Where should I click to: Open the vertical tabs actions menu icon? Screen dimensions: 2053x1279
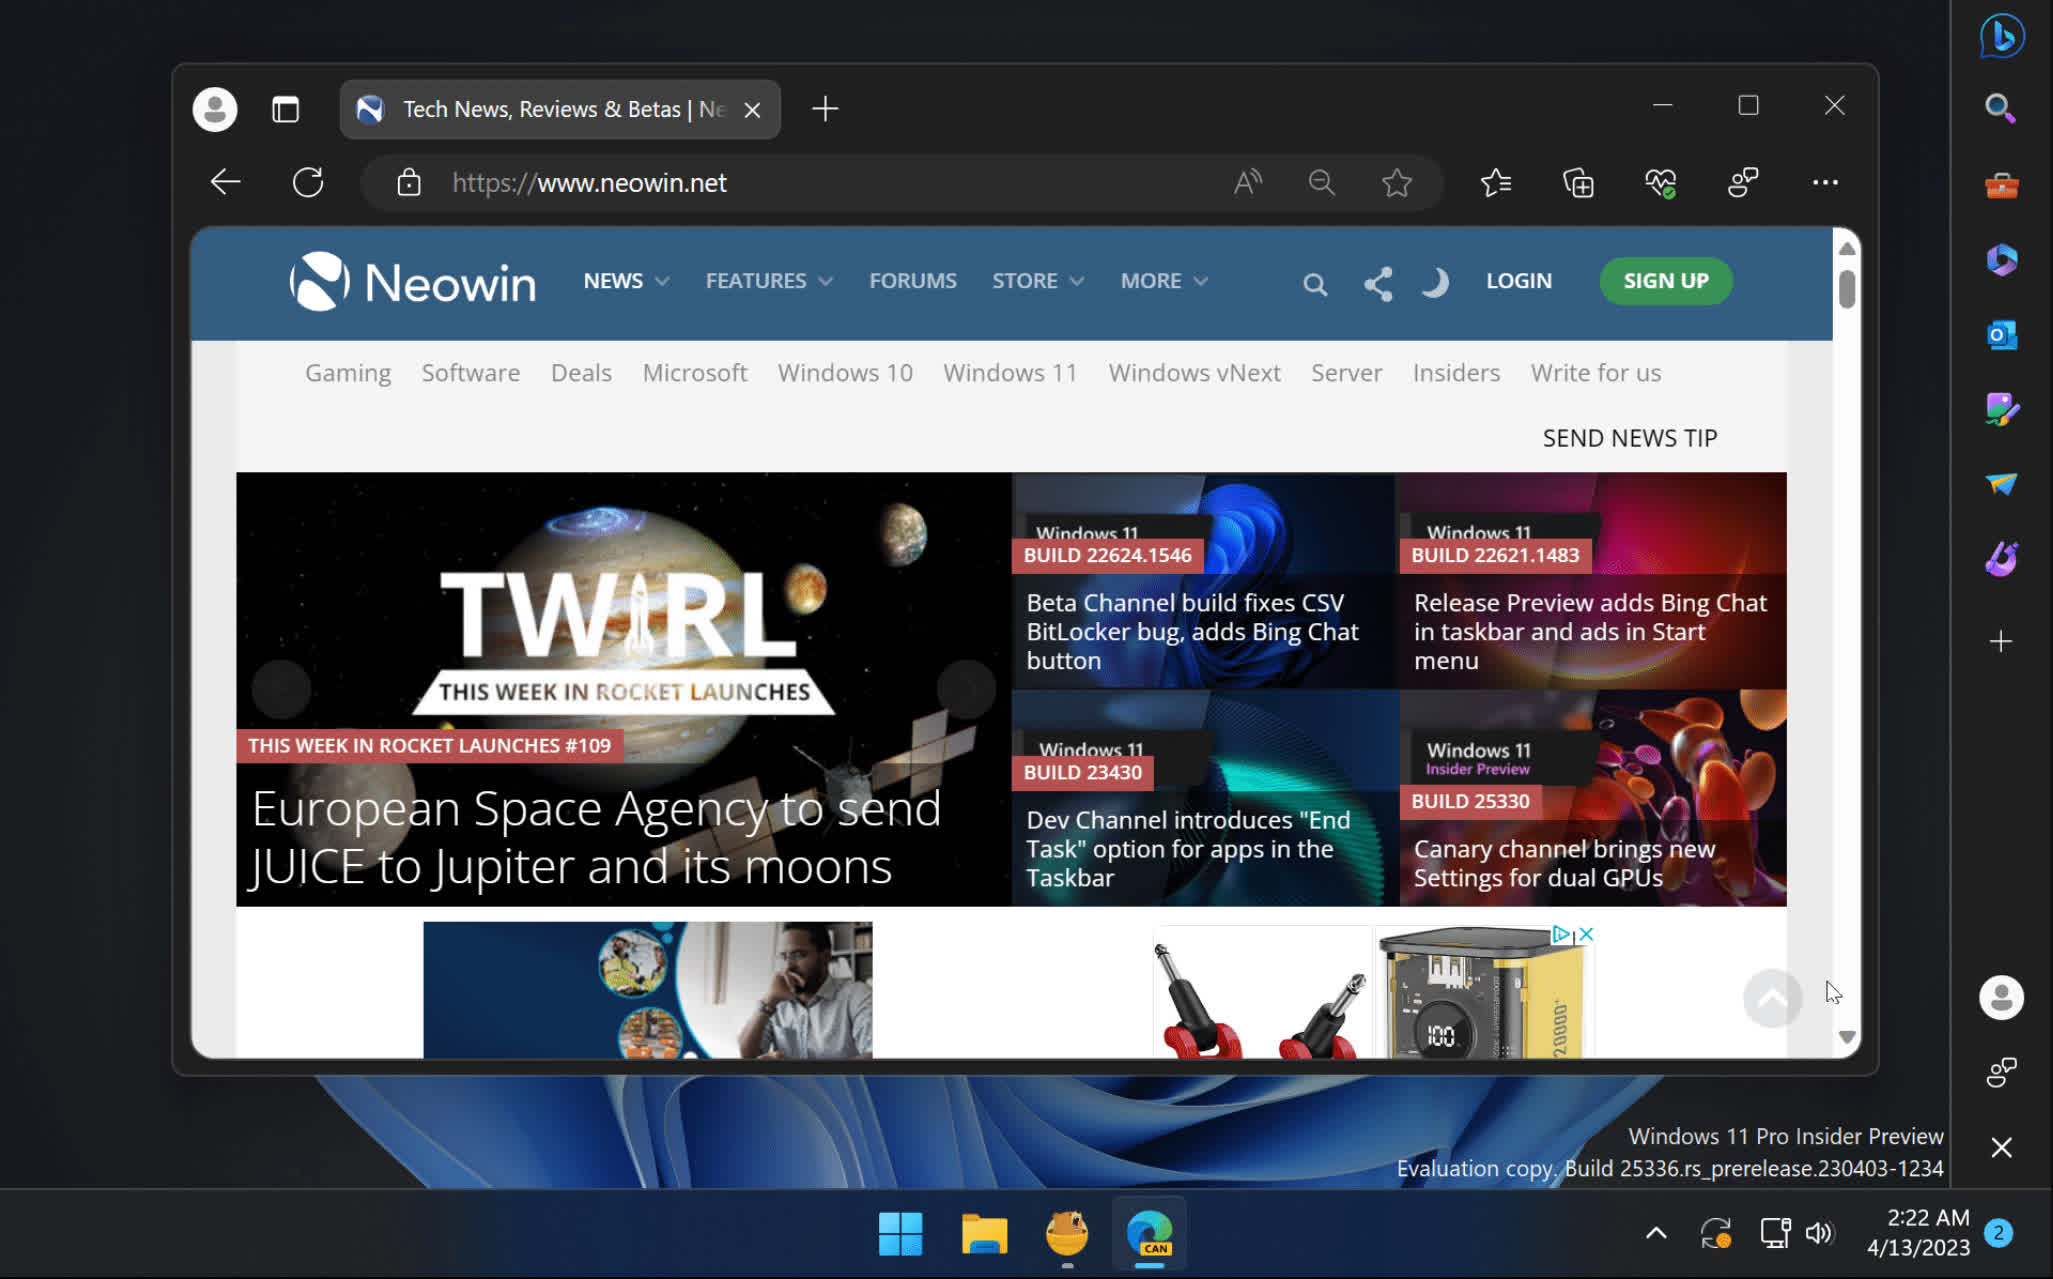(285, 109)
